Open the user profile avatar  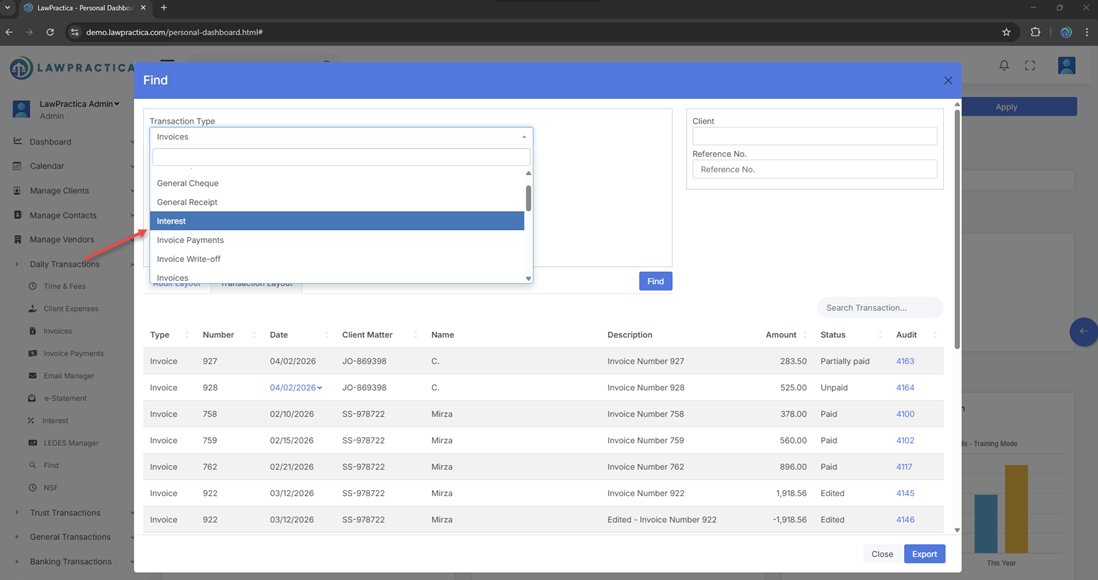point(1066,66)
